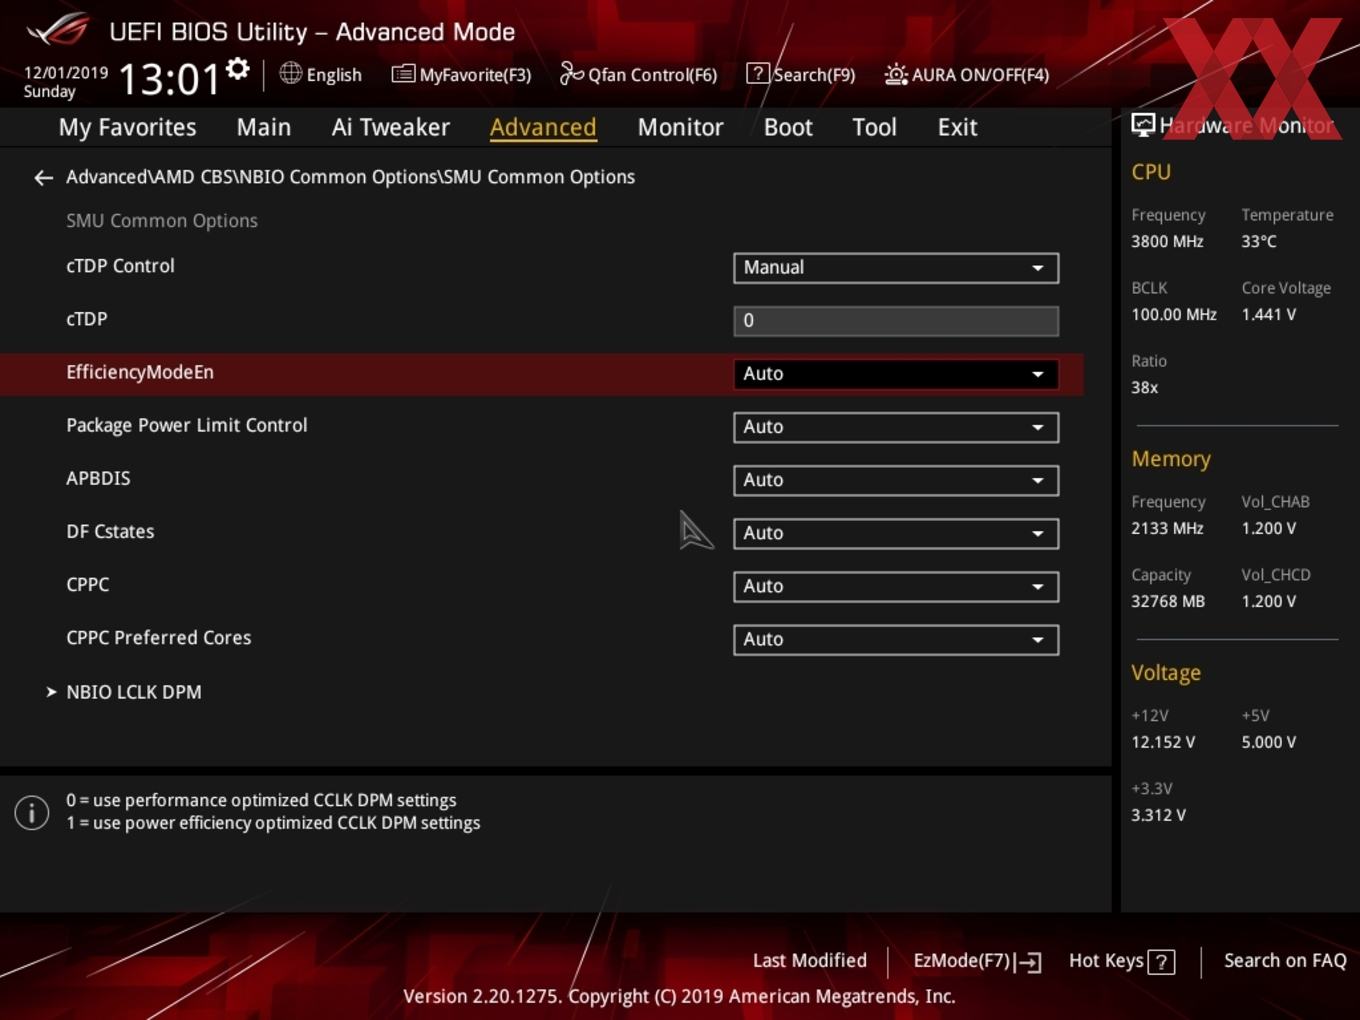Click the Last Modified button
1360x1020 pixels.
810,961
